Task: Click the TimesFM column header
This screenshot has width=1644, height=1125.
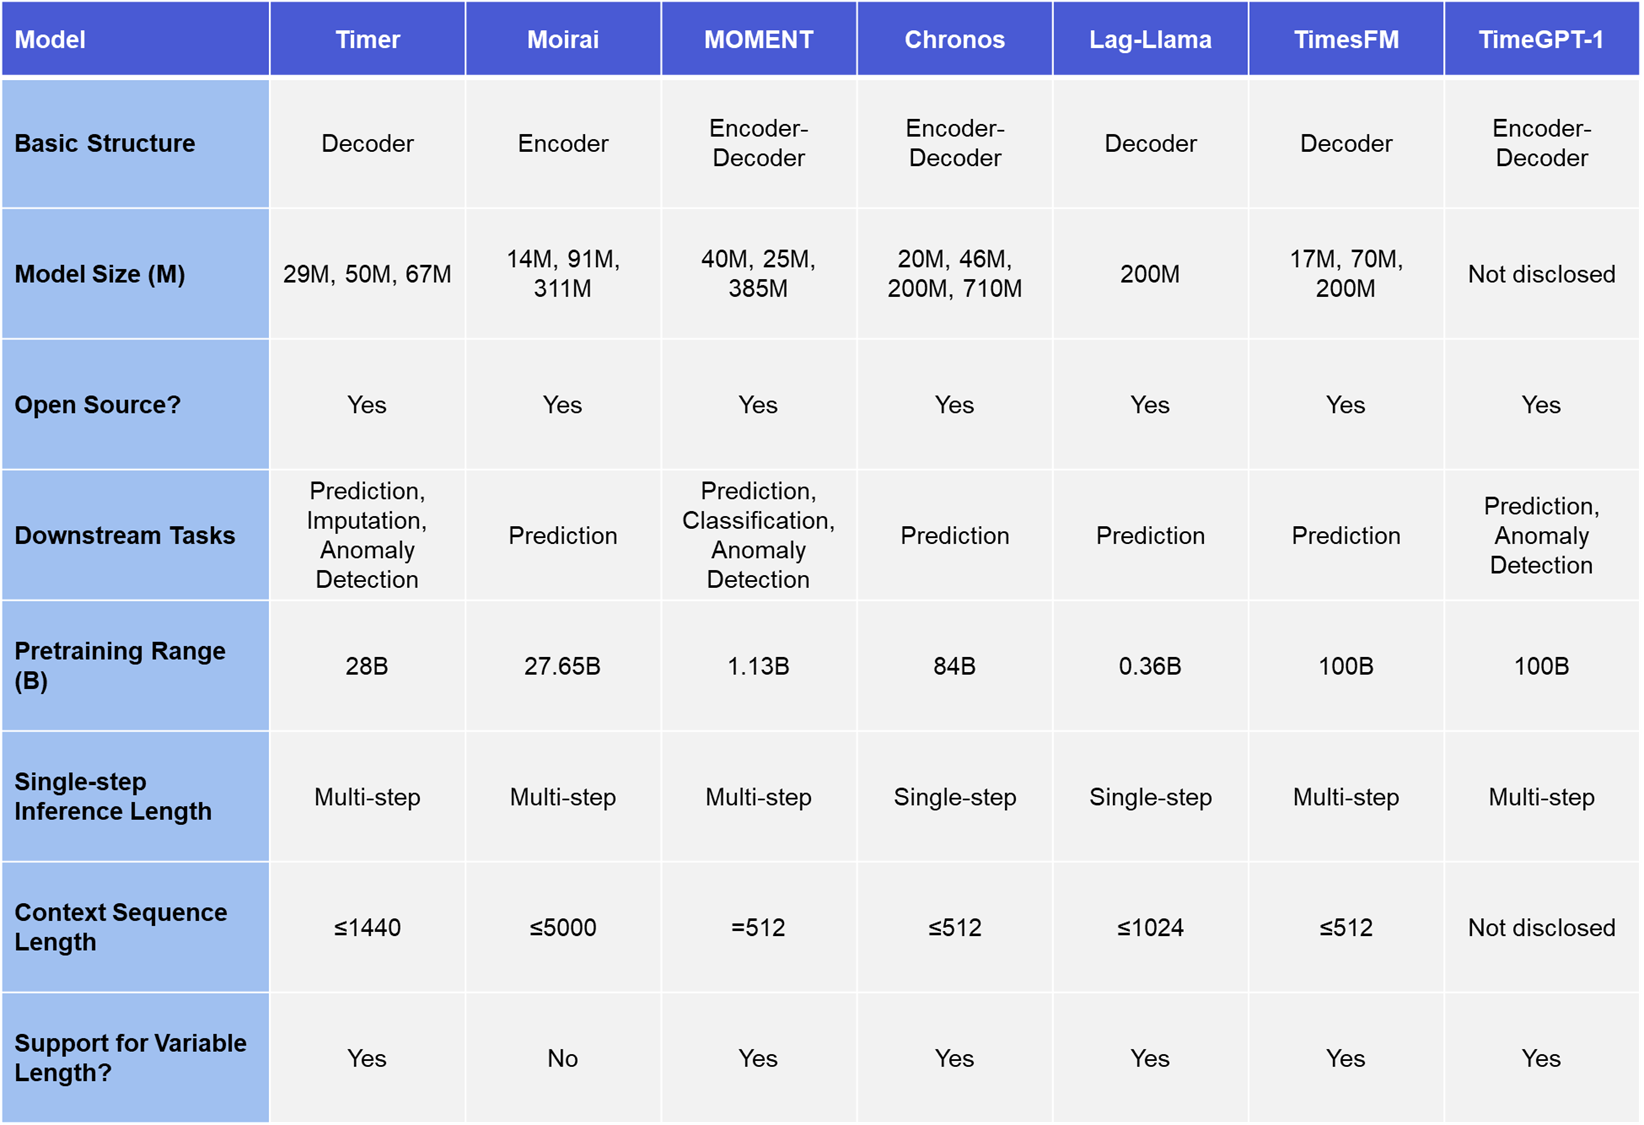Action: (1345, 38)
